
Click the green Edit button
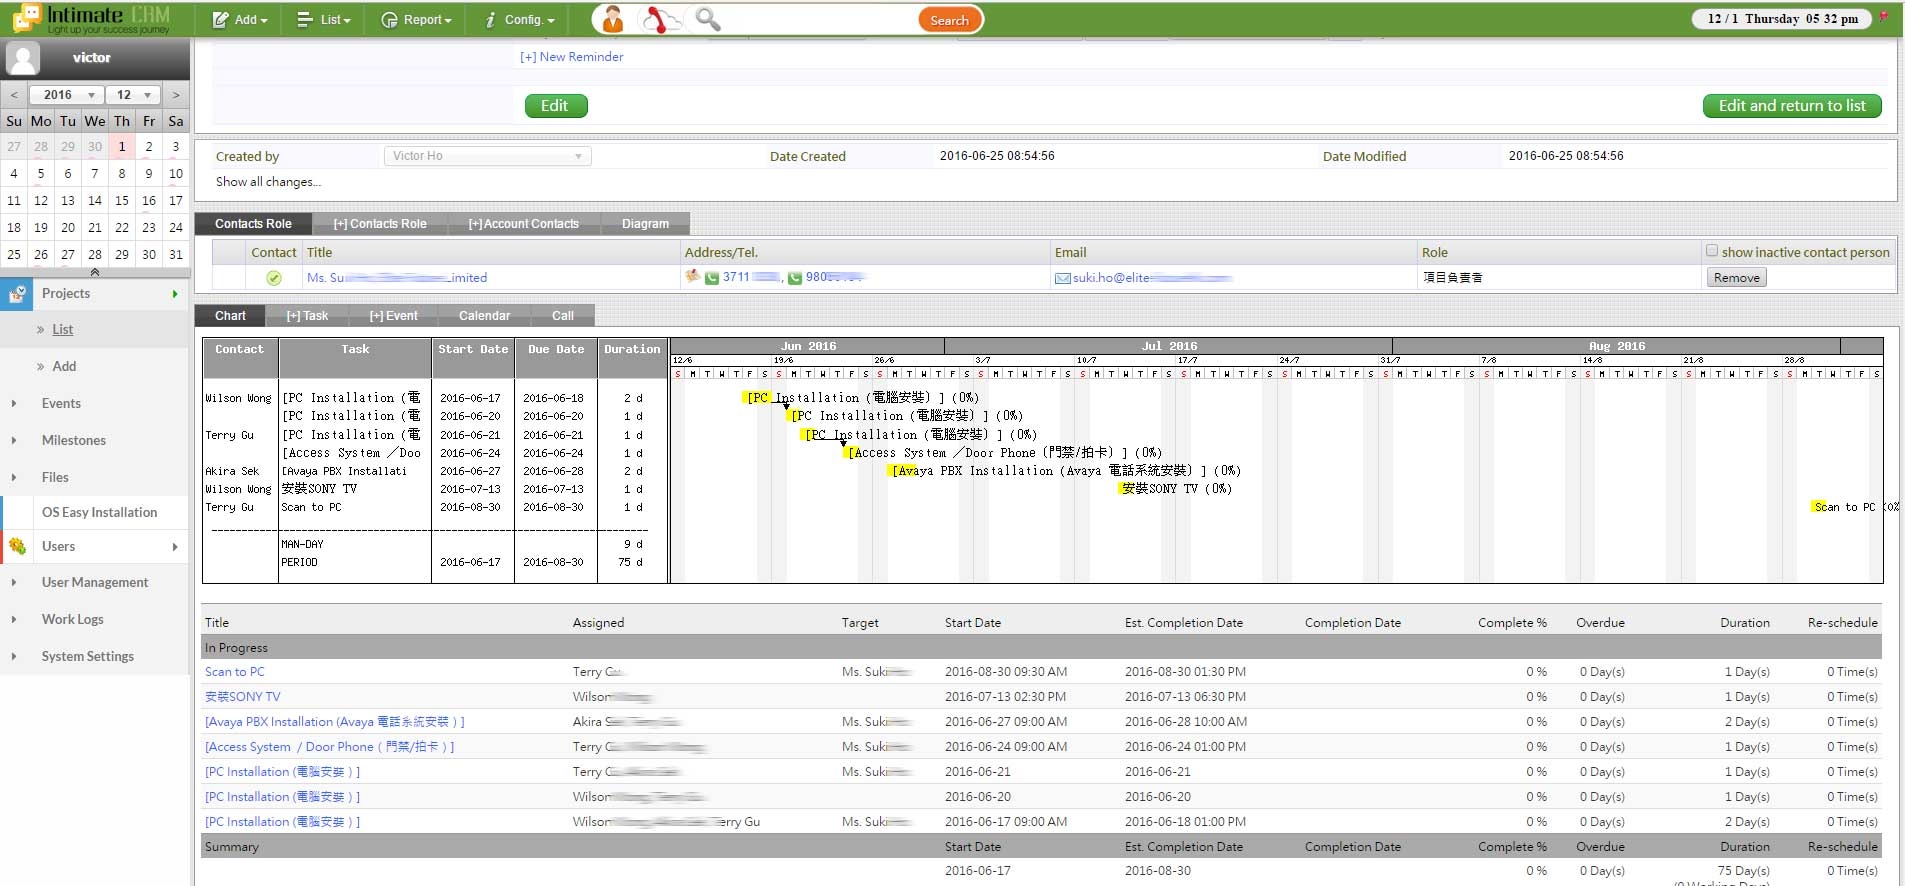(x=555, y=106)
